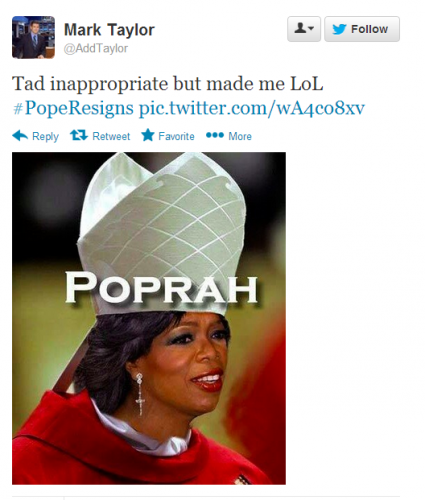Open the embedded meme image
The height and width of the screenshot is (500, 425).
tap(149, 318)
